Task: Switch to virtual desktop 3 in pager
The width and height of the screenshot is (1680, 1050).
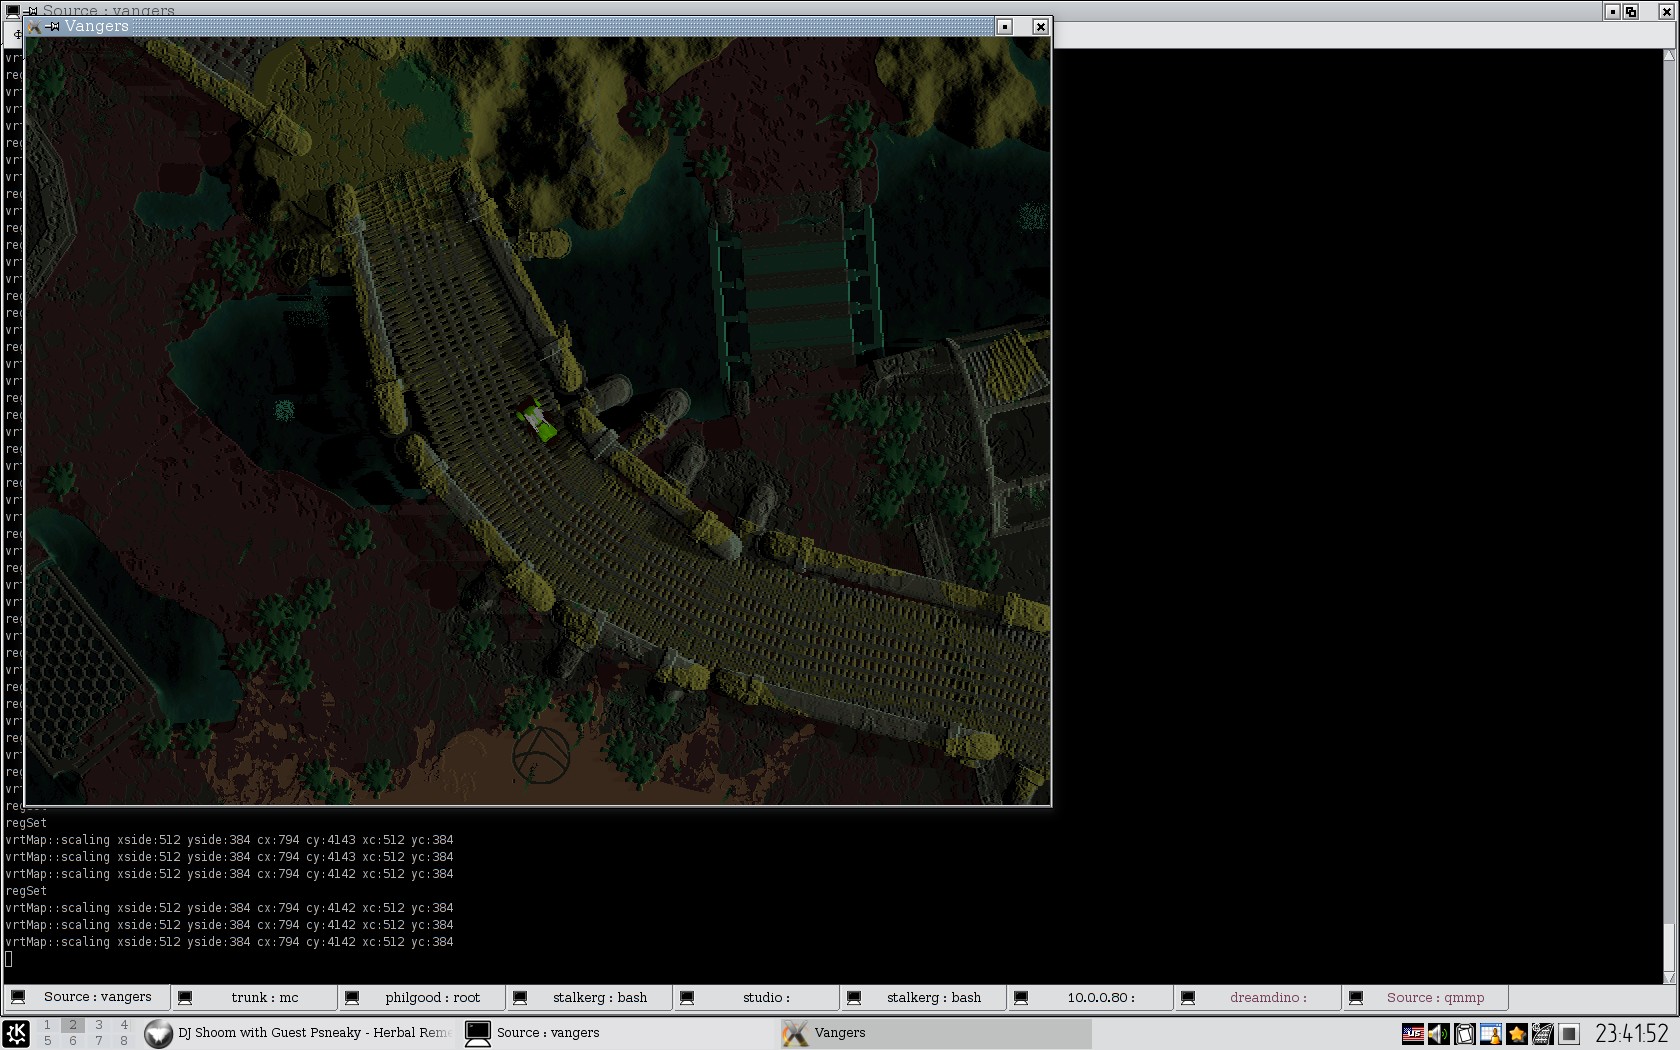Action: pos(99,1025)
